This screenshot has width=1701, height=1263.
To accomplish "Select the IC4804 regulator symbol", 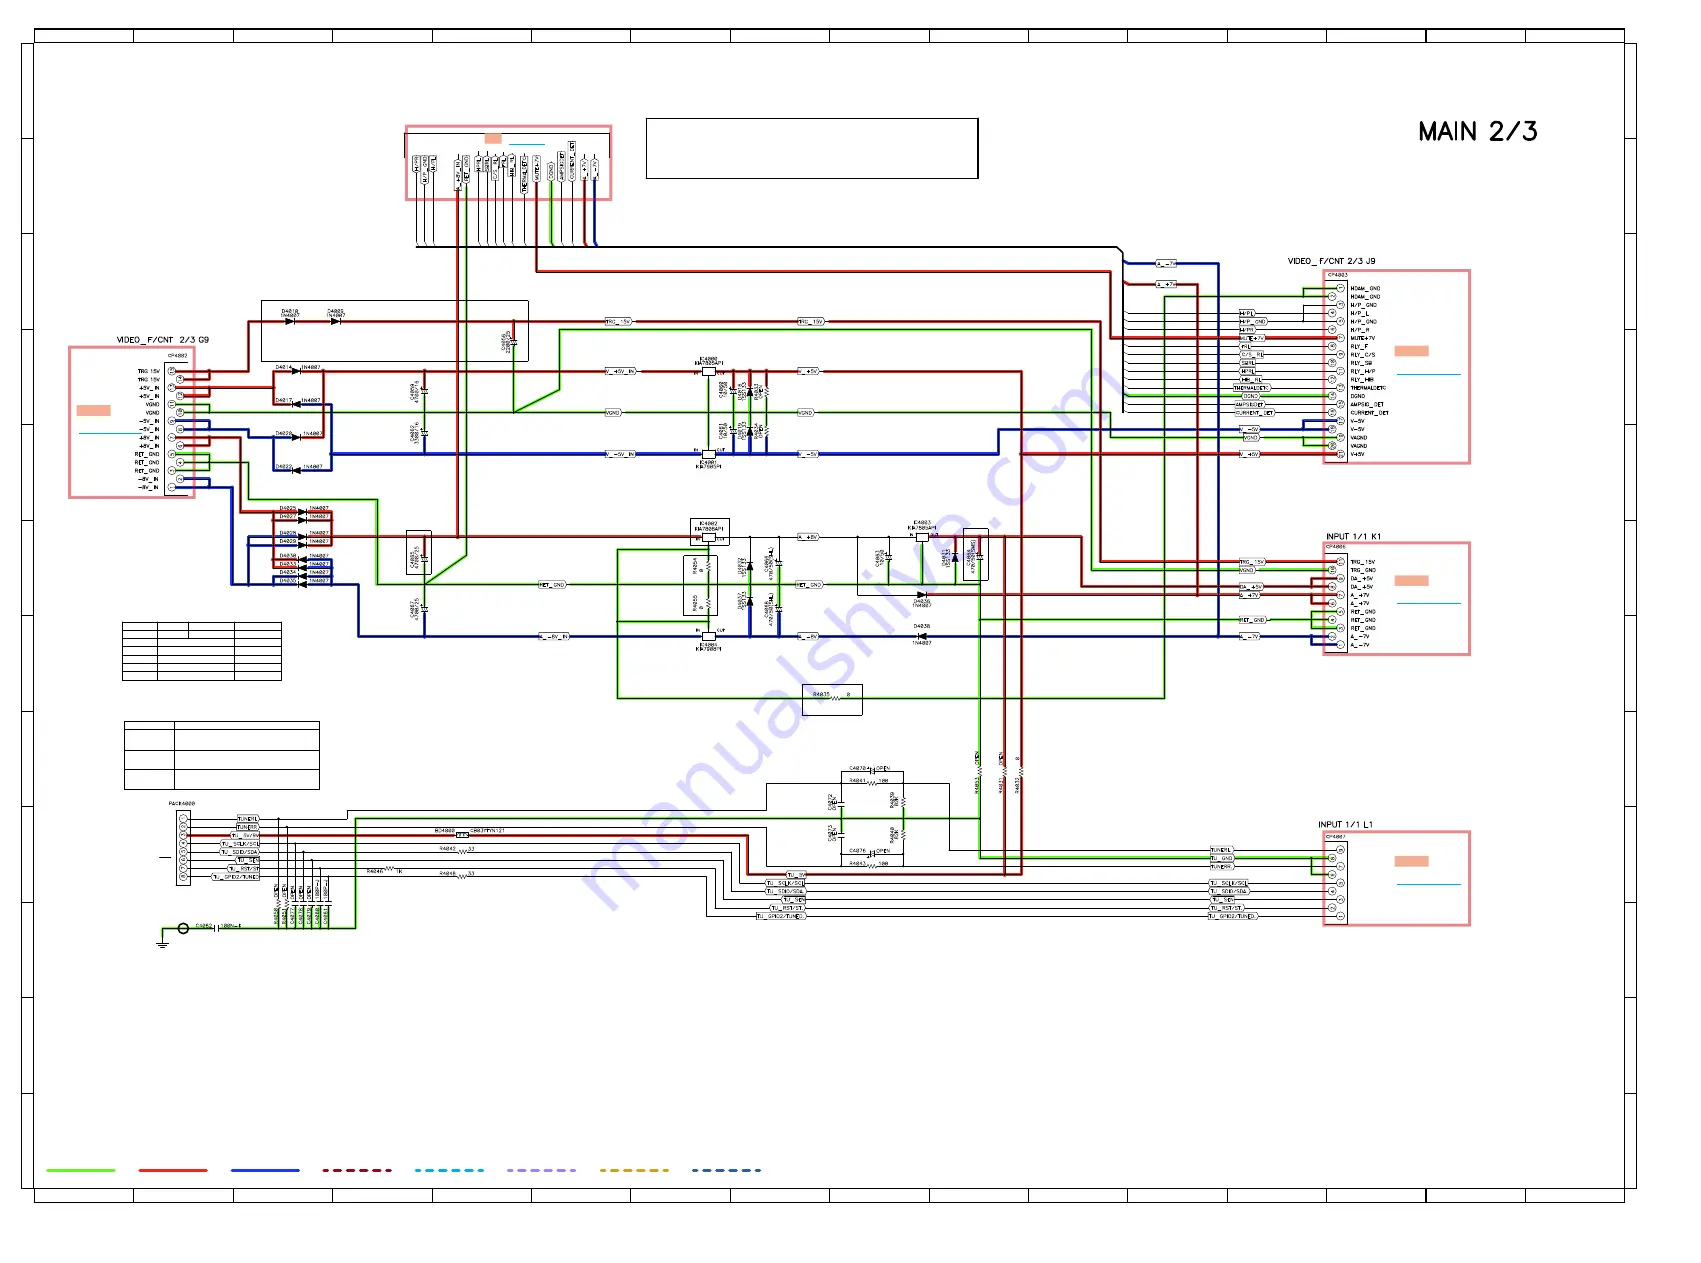I will (708, 636).
